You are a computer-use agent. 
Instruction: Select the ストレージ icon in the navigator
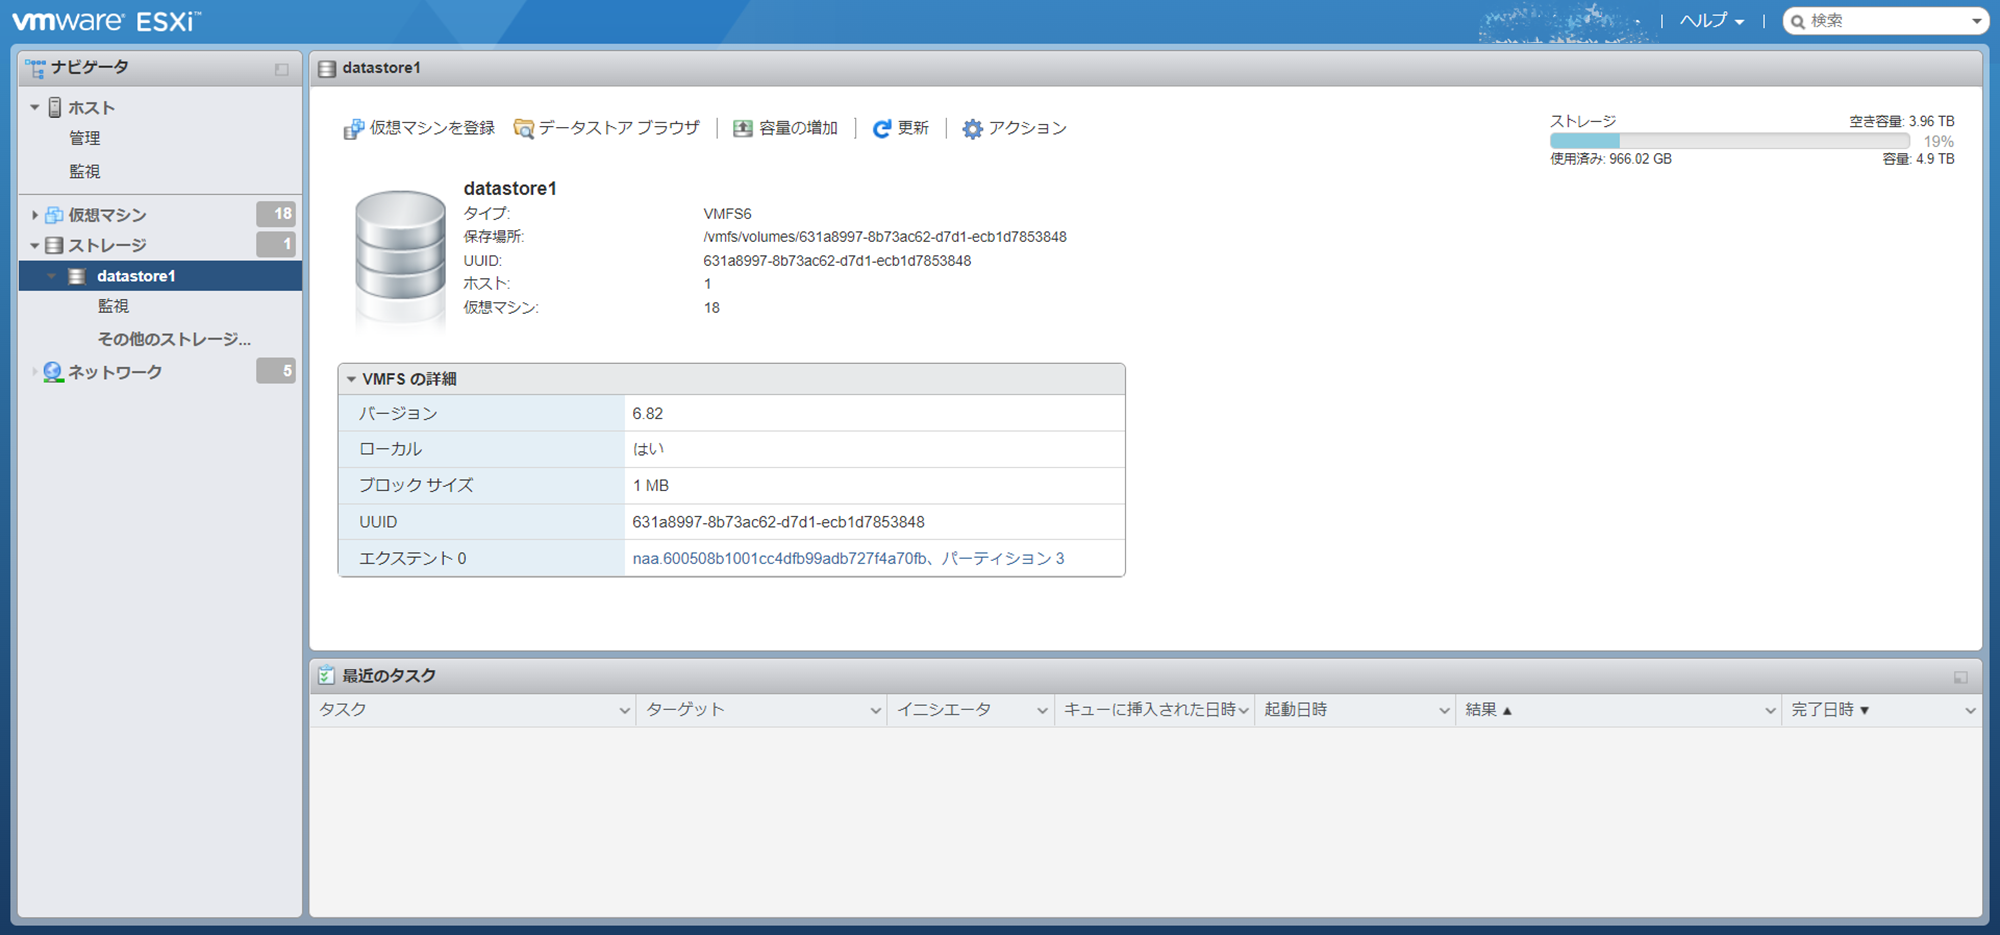[54, 245]
